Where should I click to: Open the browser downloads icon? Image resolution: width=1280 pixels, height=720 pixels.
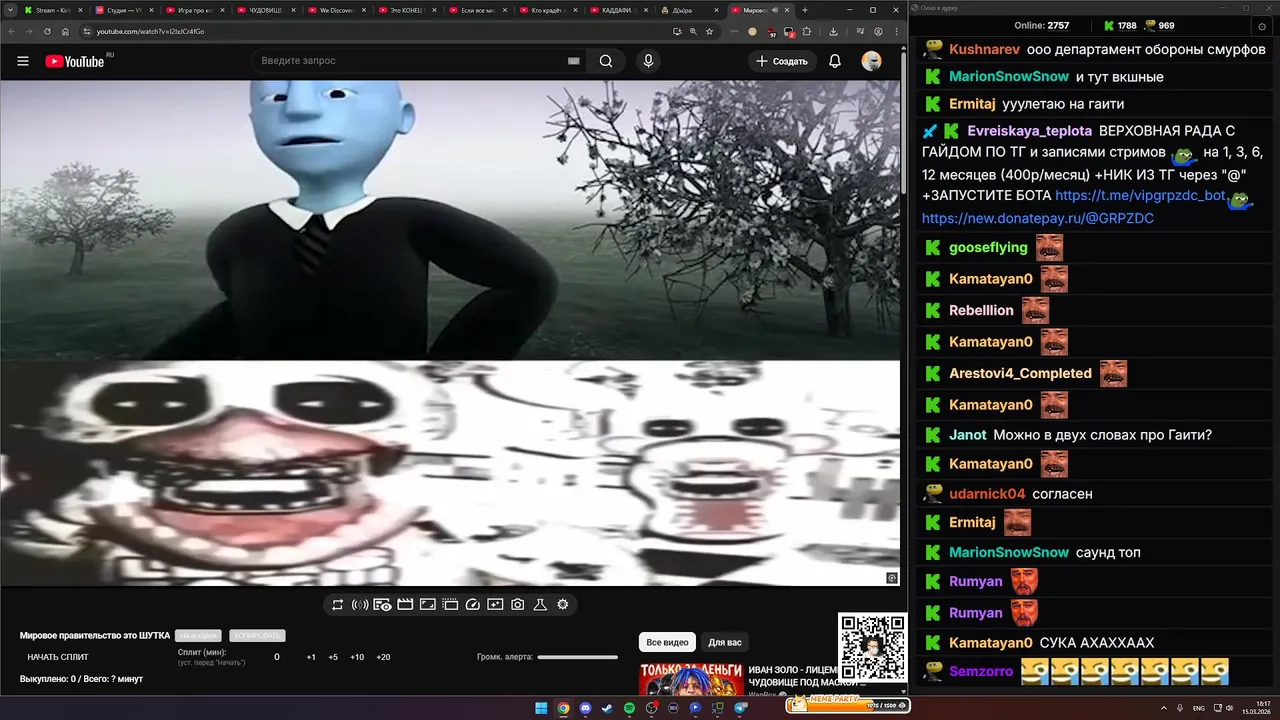[x=833, y=31]
